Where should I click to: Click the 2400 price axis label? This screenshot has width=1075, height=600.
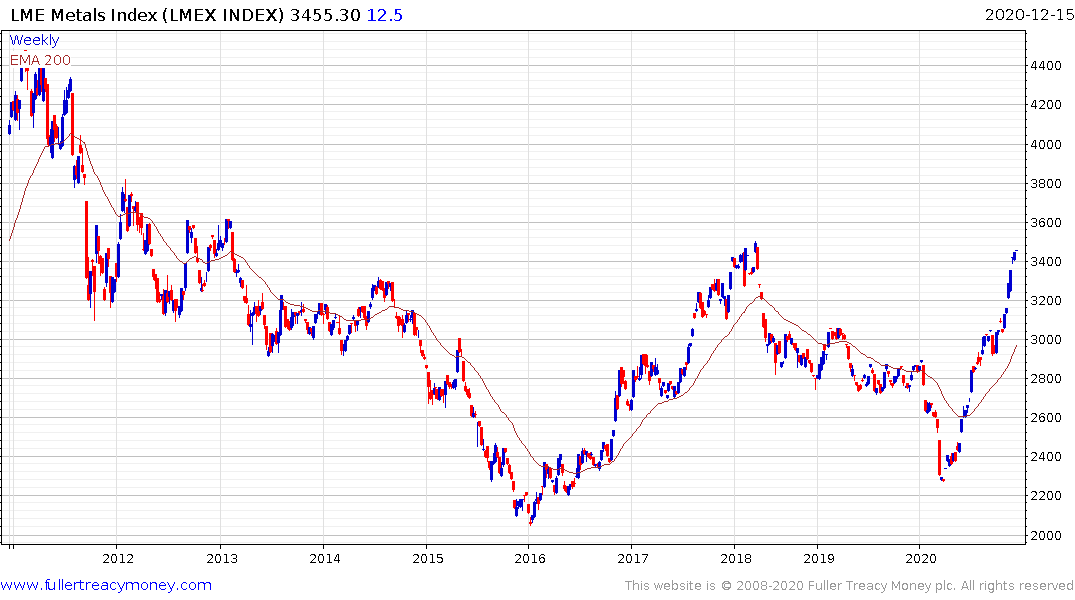pos(1046,457)
